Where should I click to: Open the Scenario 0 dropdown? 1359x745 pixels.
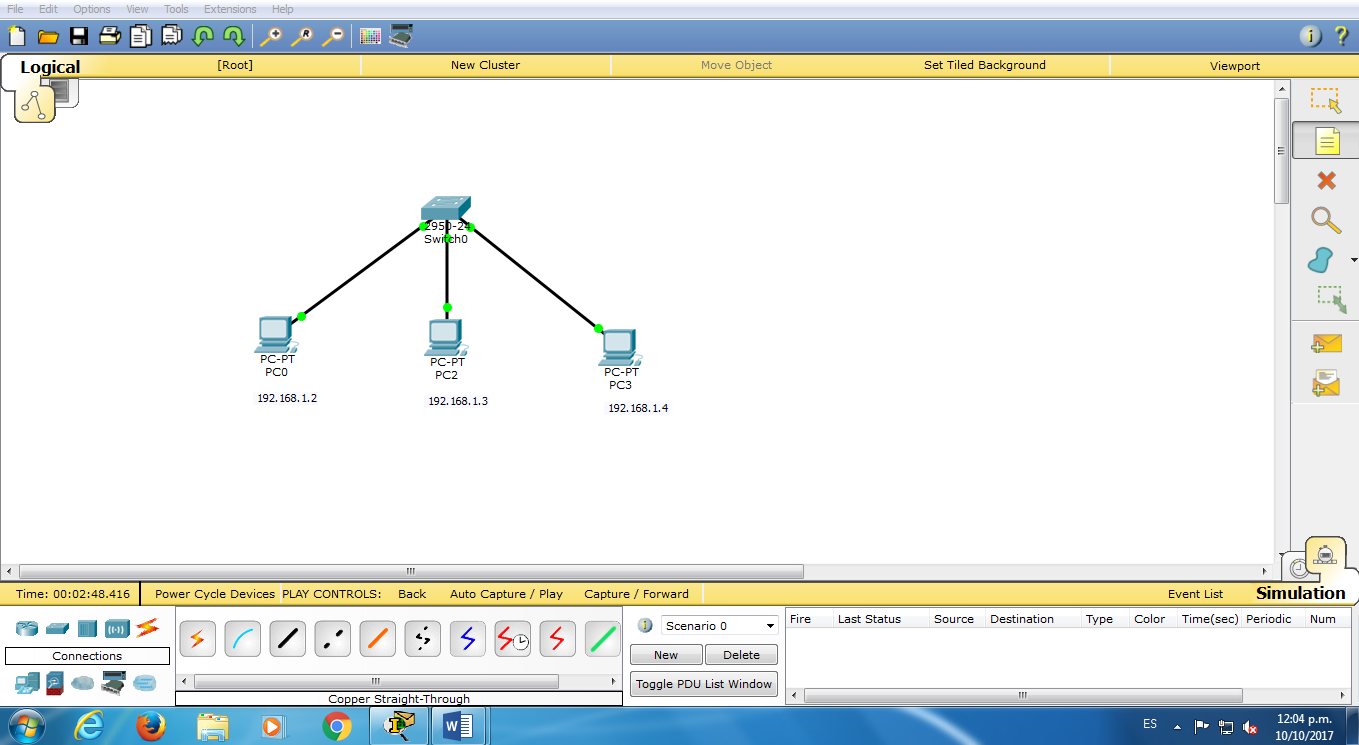pos(719,625)
